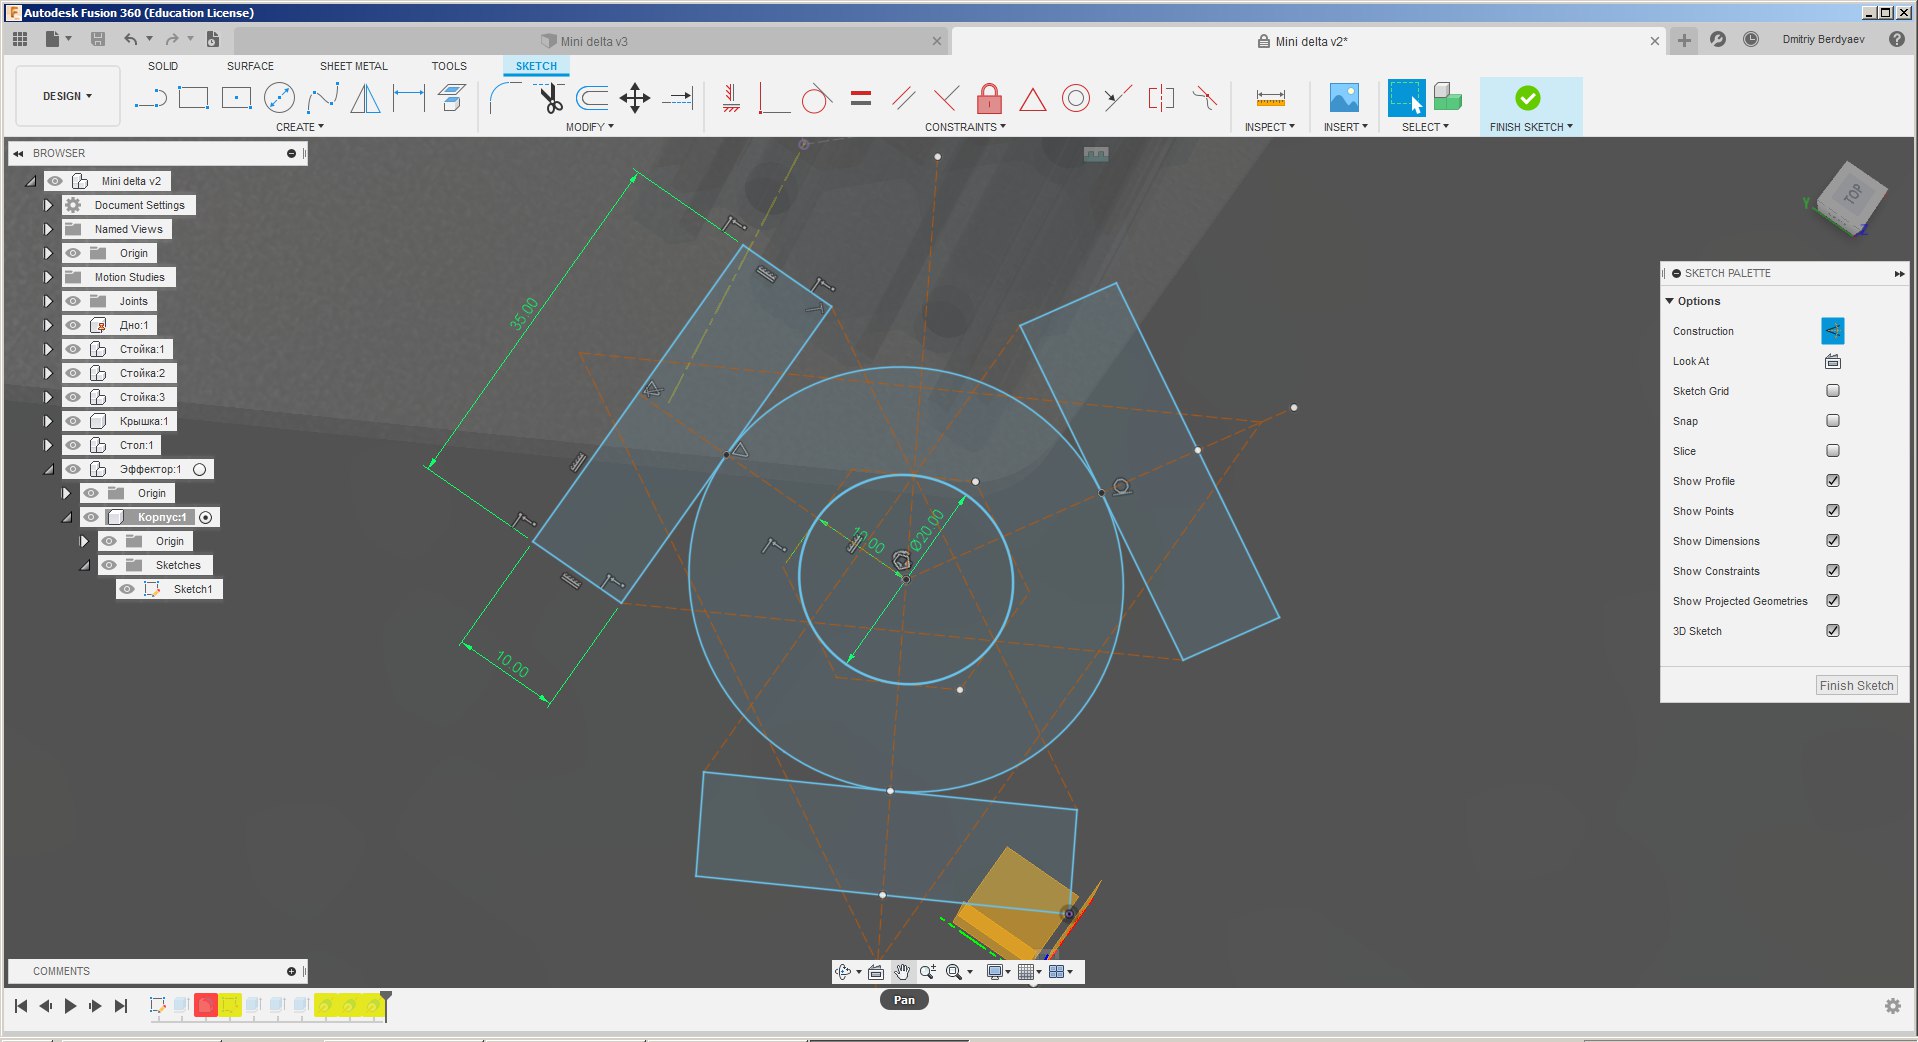Enable the Sketch Grid checkbox

(x=1832, y=391)
